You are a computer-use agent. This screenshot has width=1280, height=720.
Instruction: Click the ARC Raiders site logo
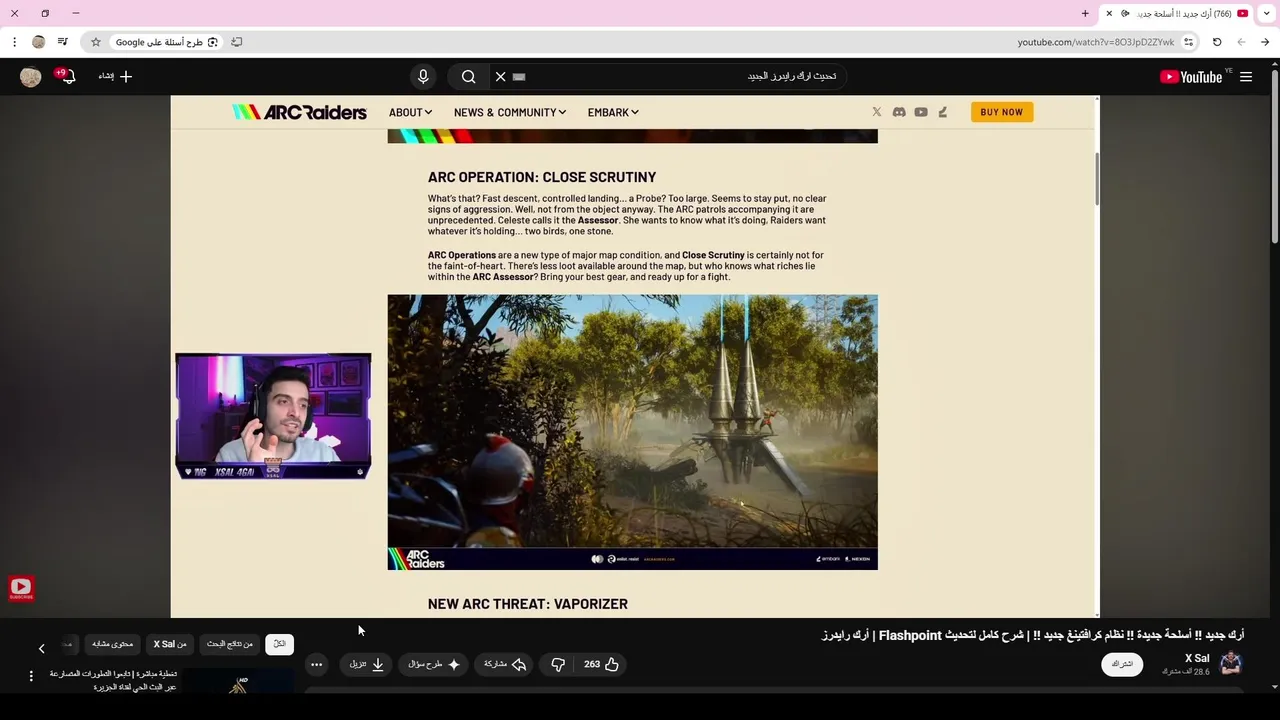coord(299,112)
